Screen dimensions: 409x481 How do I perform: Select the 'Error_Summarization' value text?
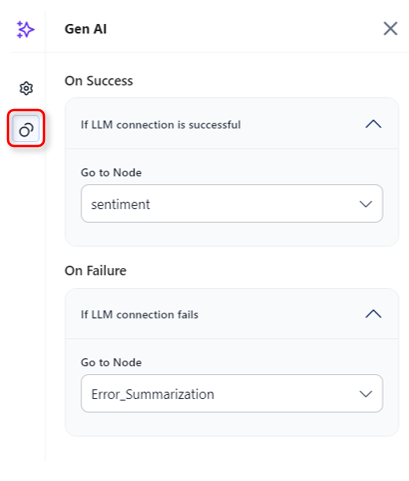(x=153, y=394)
